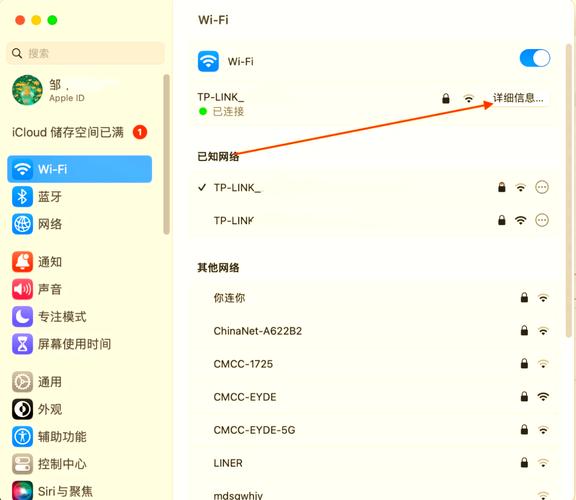Click lock icon beside CMCC-EYDE-5G

pyautogui.click(x=524, y=430)
